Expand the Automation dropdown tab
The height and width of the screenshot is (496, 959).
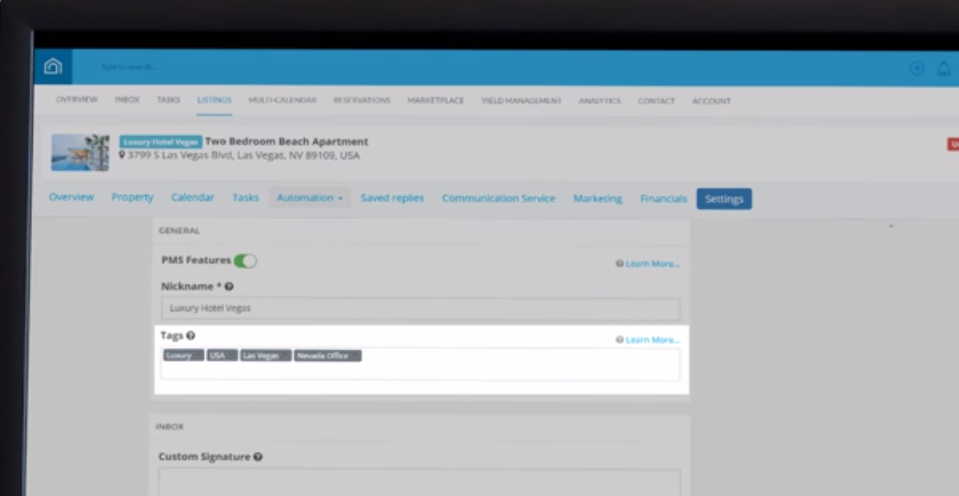tap(309, 198)
